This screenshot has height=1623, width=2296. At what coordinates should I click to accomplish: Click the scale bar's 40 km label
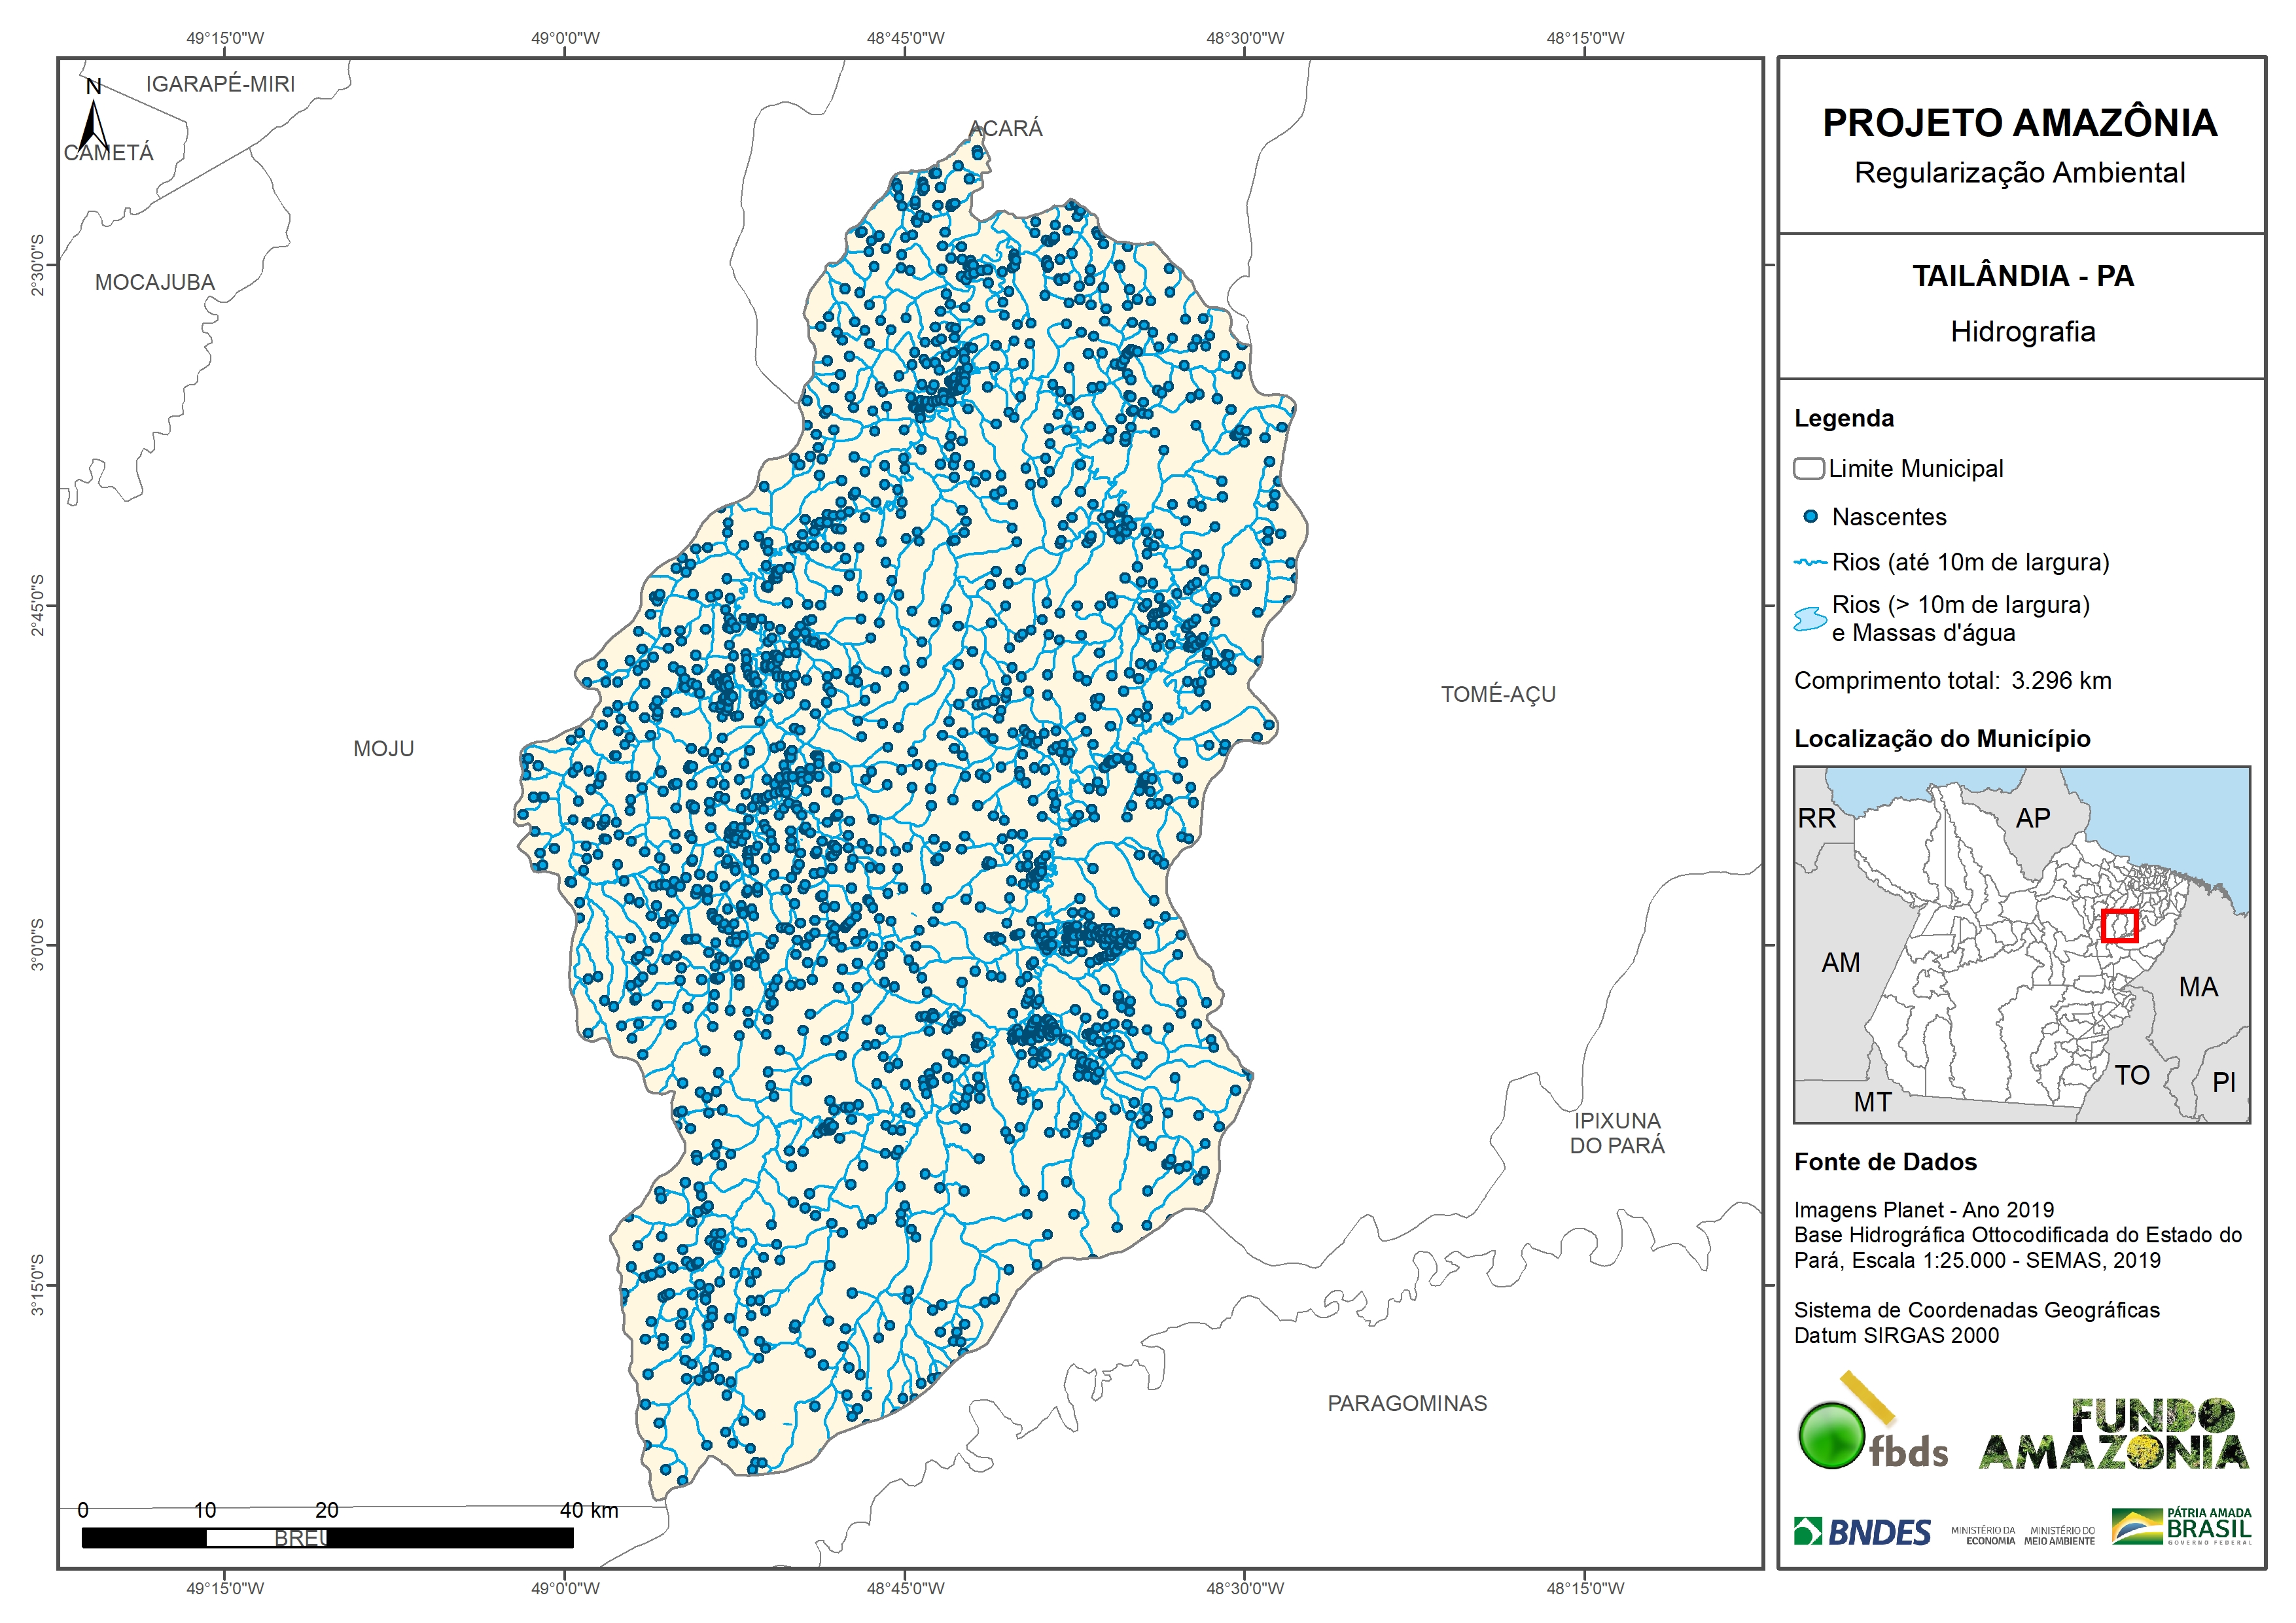pyautogui.click(x=588, y=1510)
